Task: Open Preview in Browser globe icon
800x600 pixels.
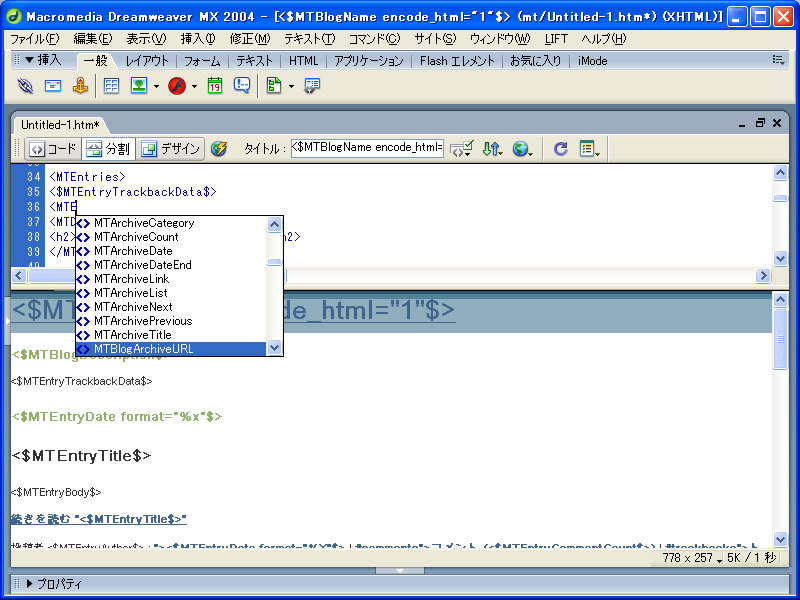Action: pyautogui.click(x=522, y=149)
